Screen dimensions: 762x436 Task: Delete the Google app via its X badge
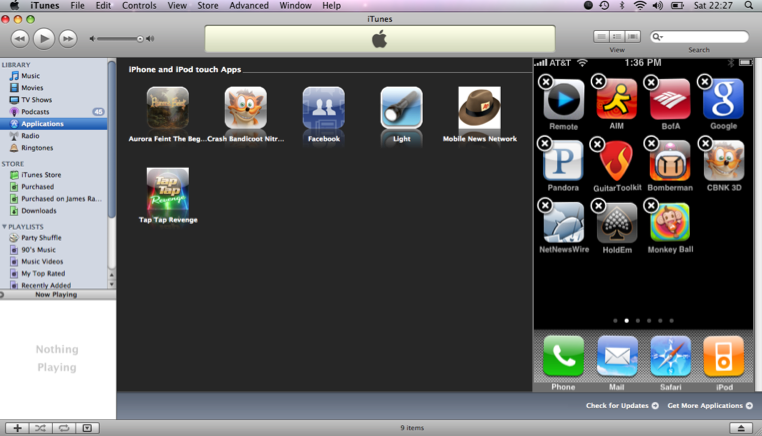tap(705, 82)
